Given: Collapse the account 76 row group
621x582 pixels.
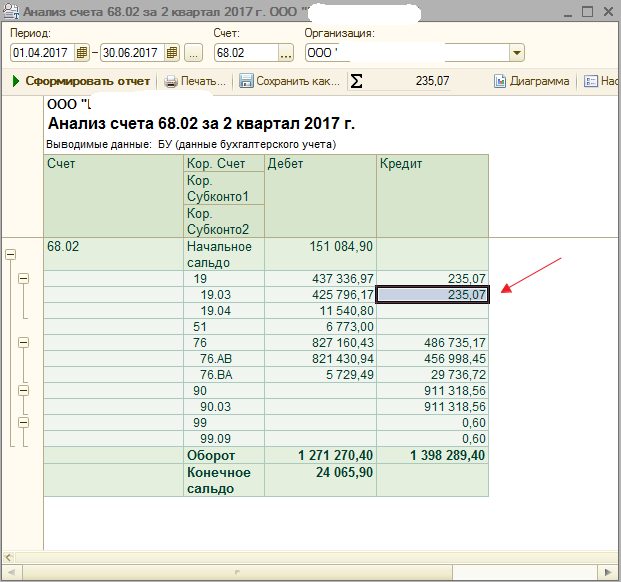Looking at the screenshot, I should [x=23, y=342].
